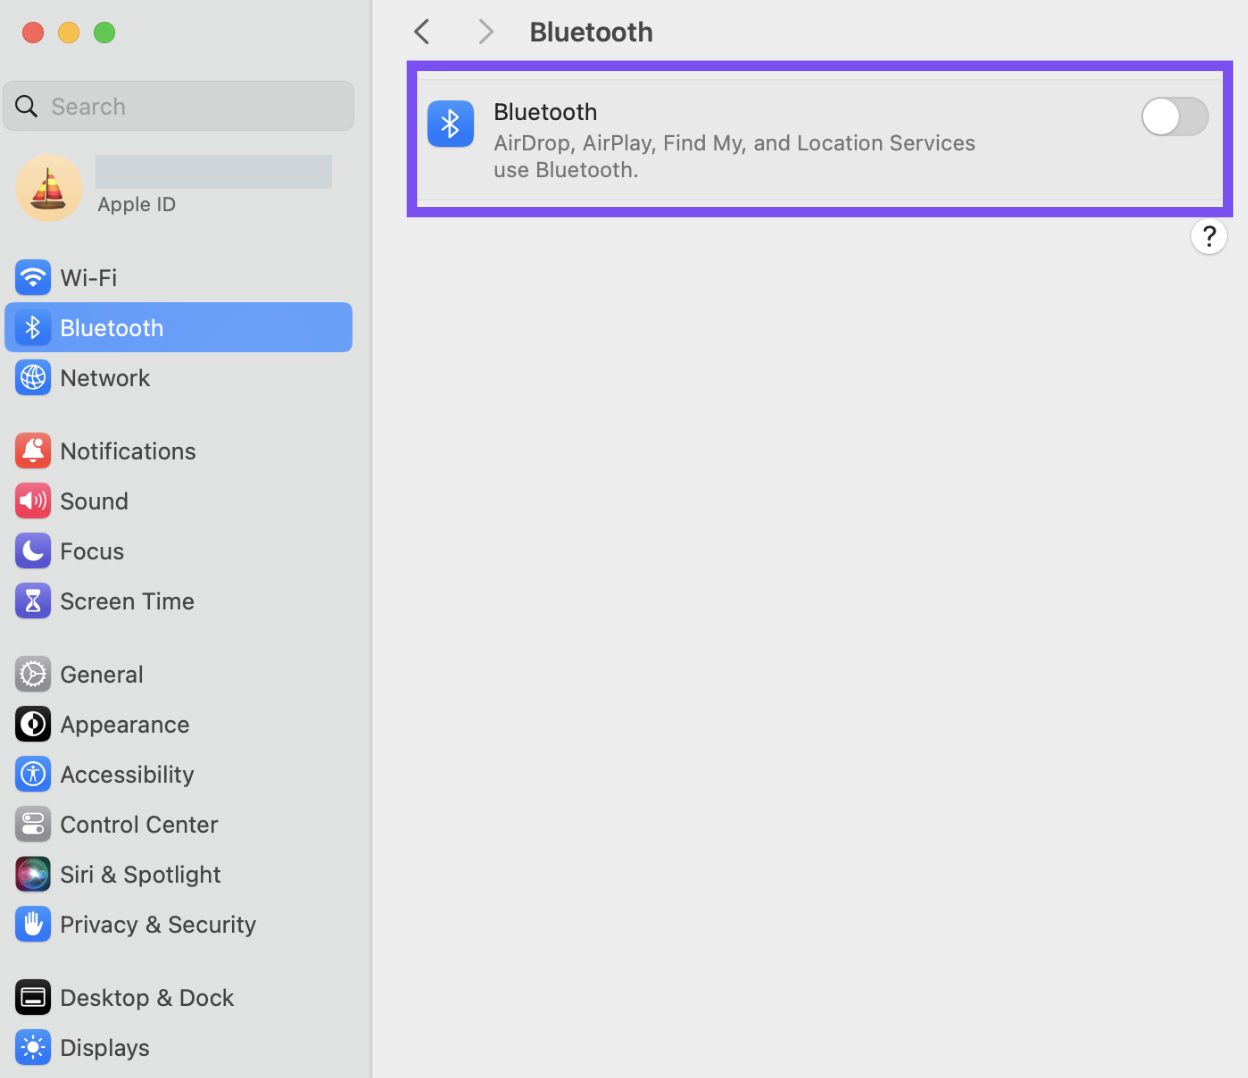Open Screen Time settings
The height and width of the screenshot is (1078, 1248).
[x=179, y=601]
